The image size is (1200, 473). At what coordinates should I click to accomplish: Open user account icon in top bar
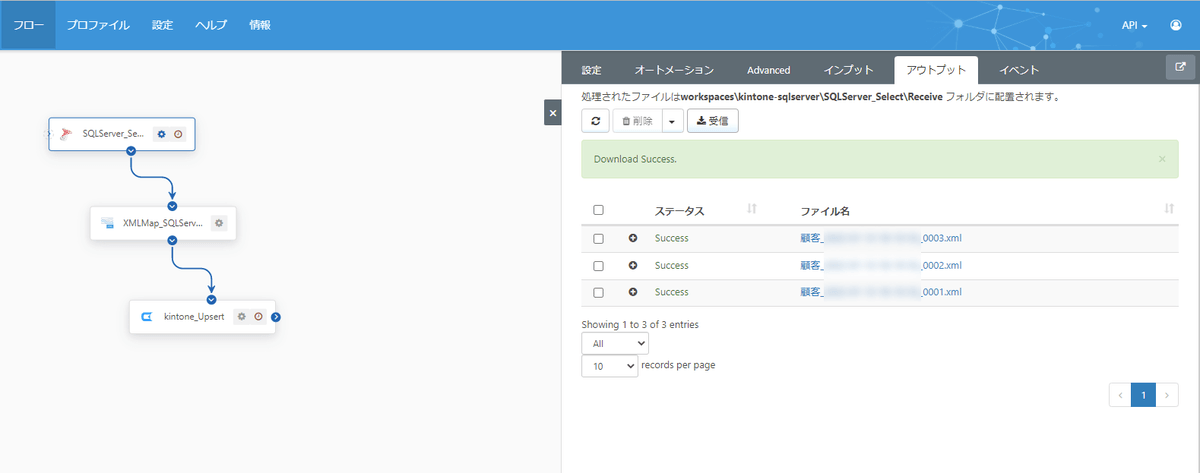tap(1176, 25)
